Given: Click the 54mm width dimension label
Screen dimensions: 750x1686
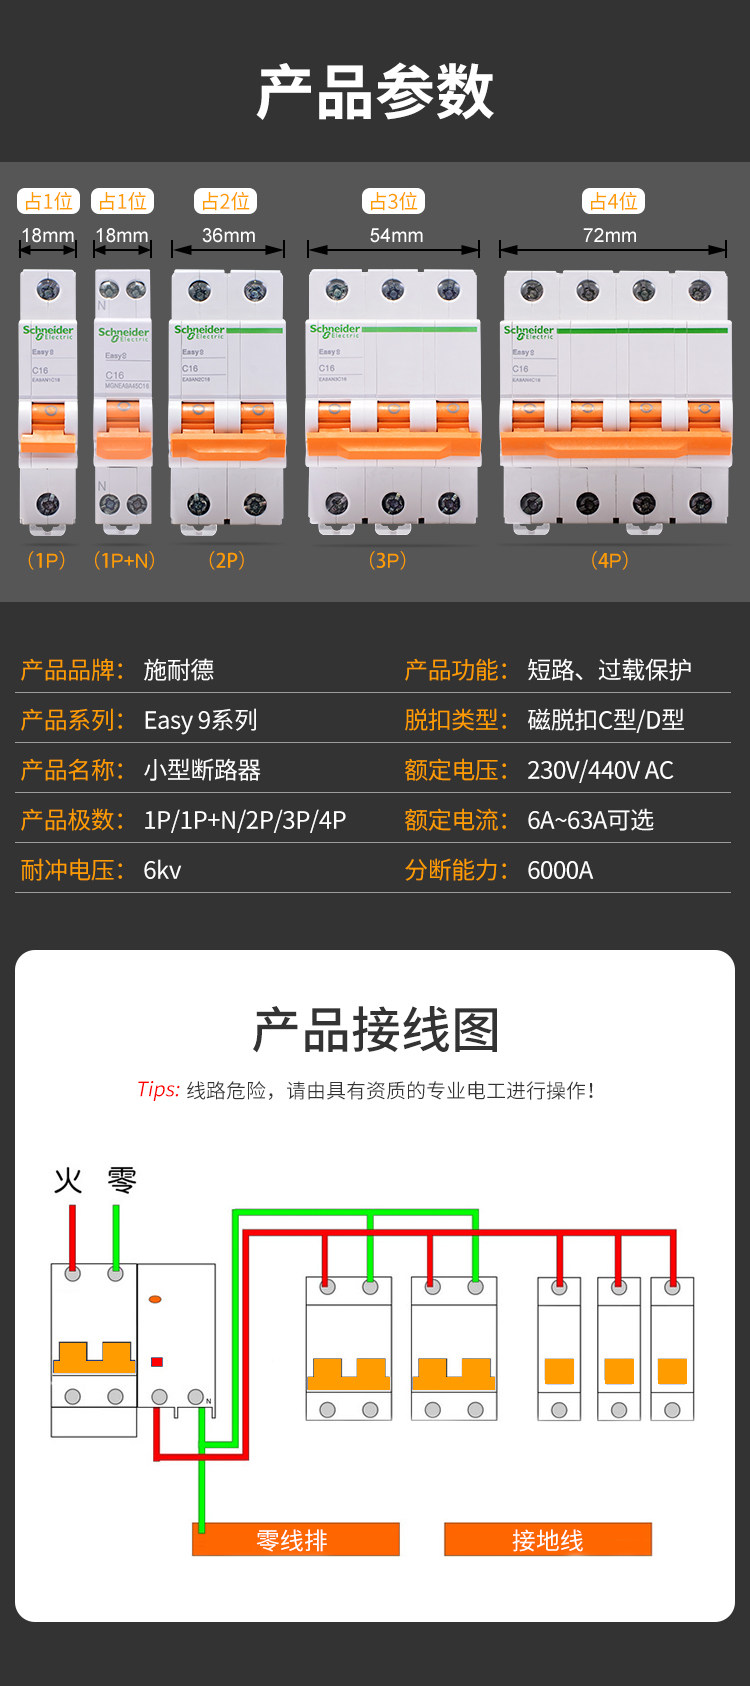Looking at the screenshot, I should tap(396, 235).
